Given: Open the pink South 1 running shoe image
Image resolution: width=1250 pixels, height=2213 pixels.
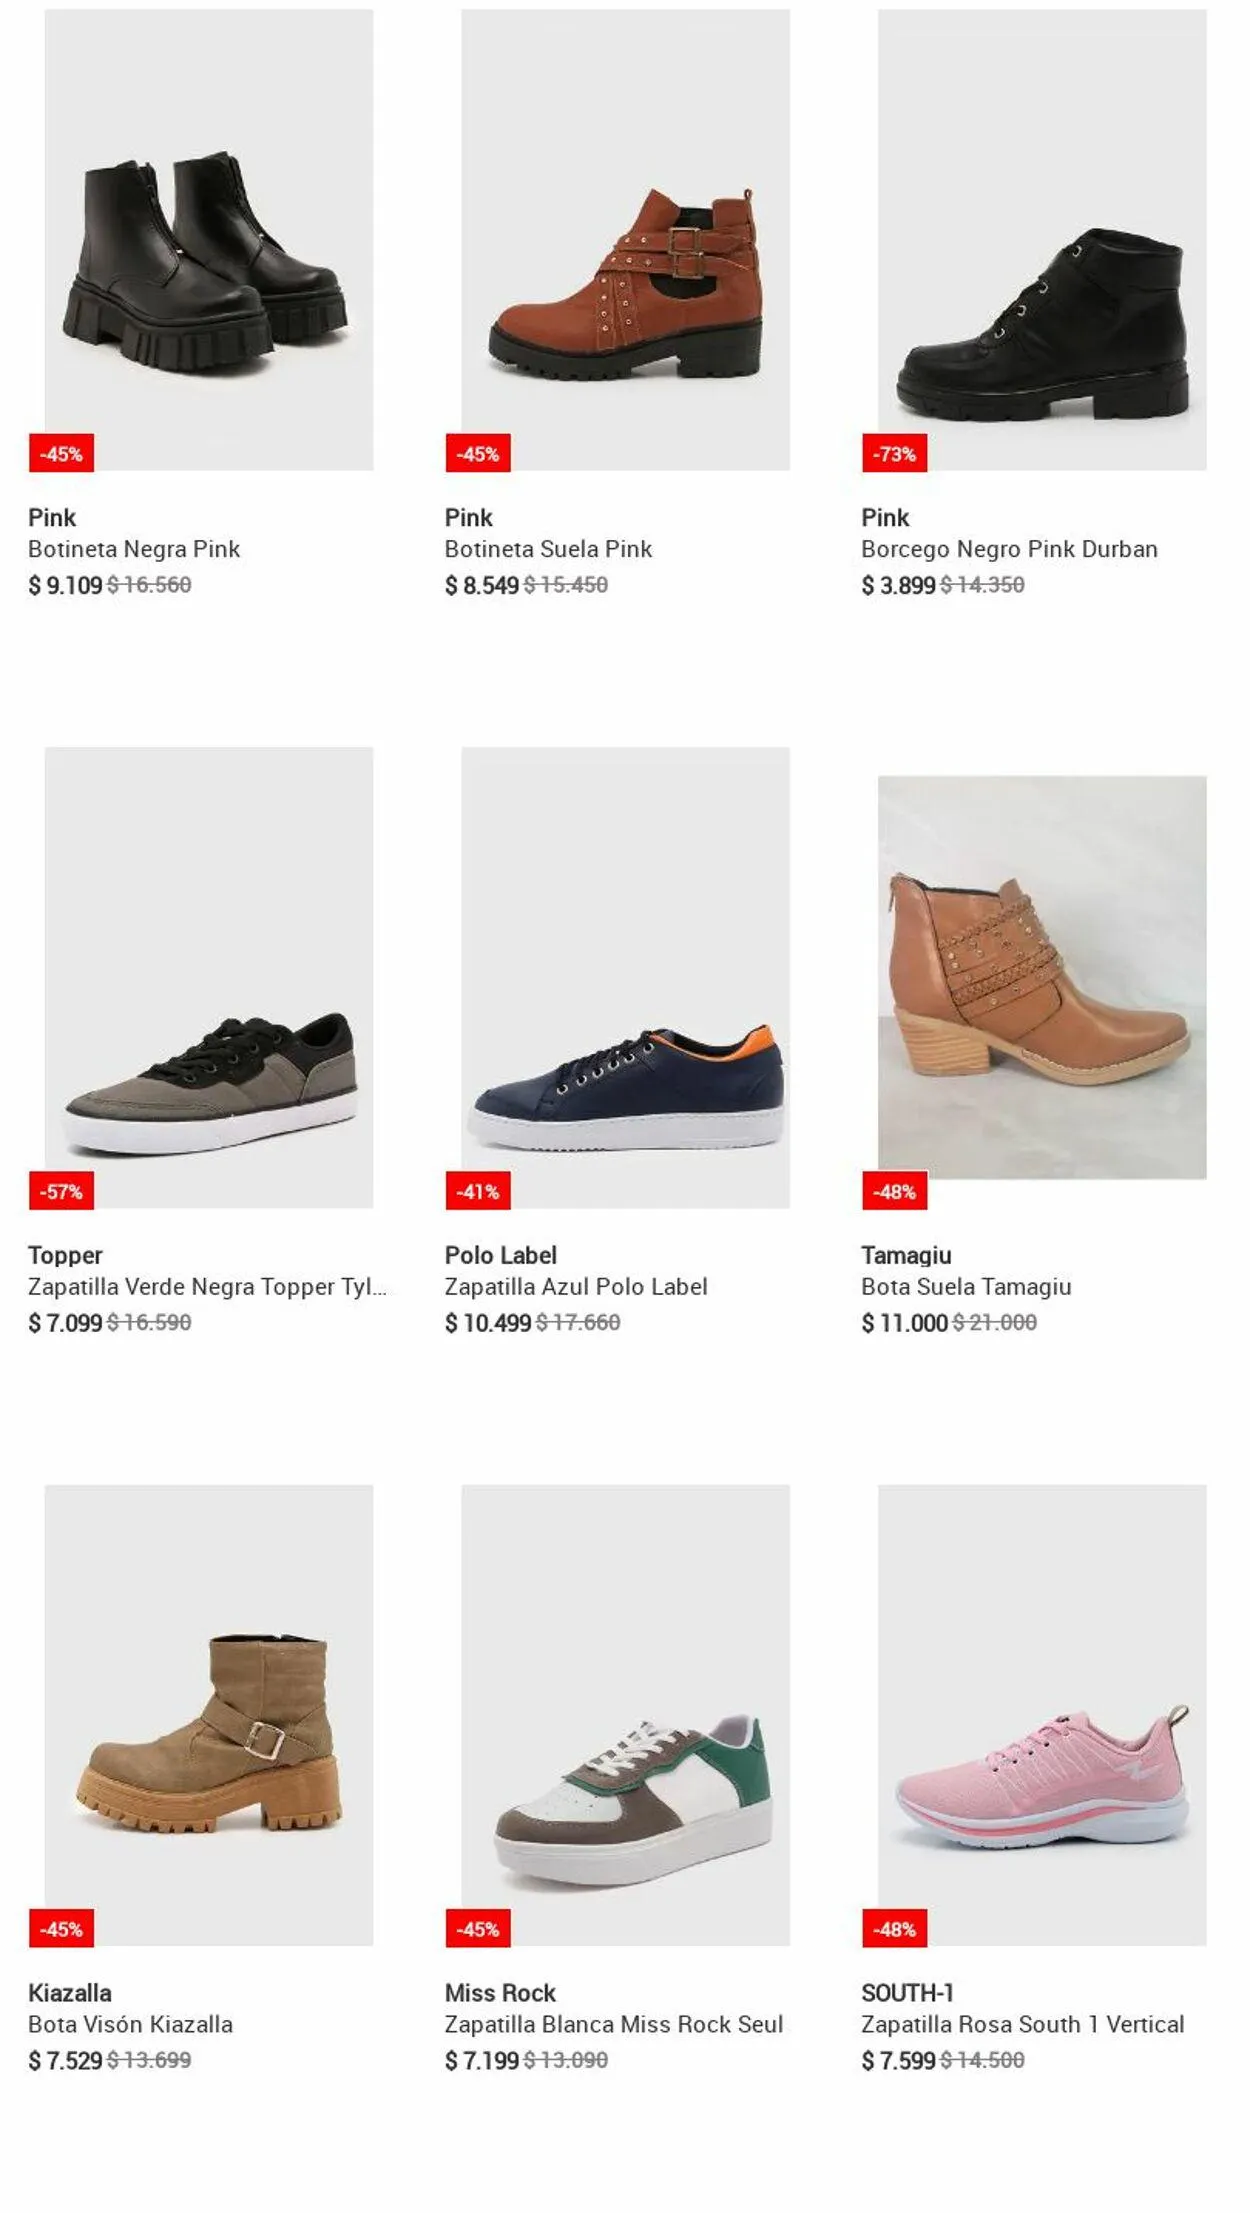Looking at the screenshot, I should click(x=1042, y=1714).
